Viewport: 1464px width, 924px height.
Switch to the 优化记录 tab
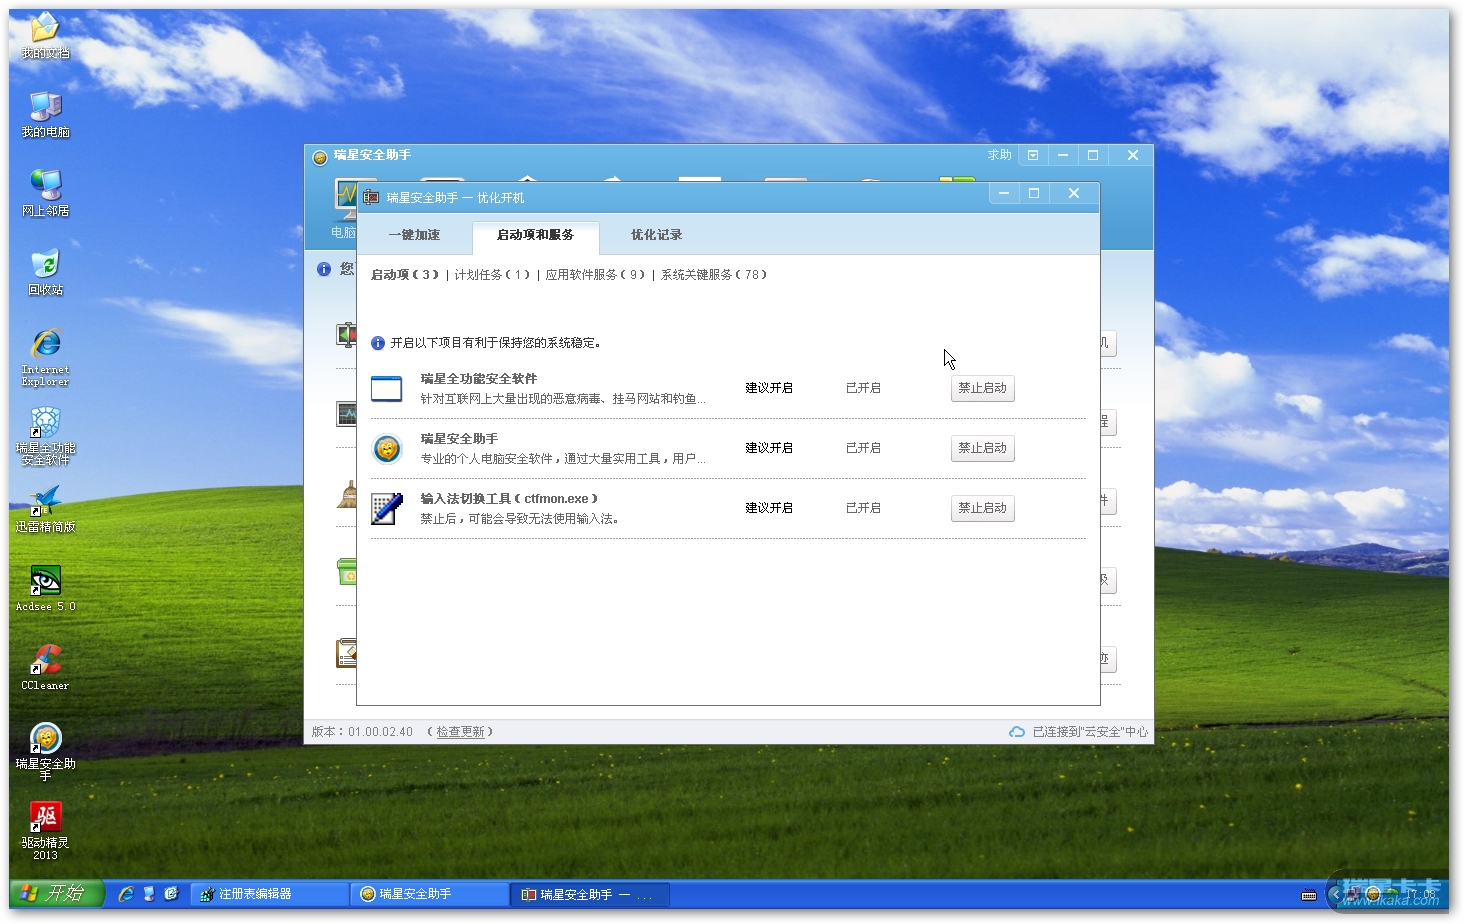click(x=656, y=235)
